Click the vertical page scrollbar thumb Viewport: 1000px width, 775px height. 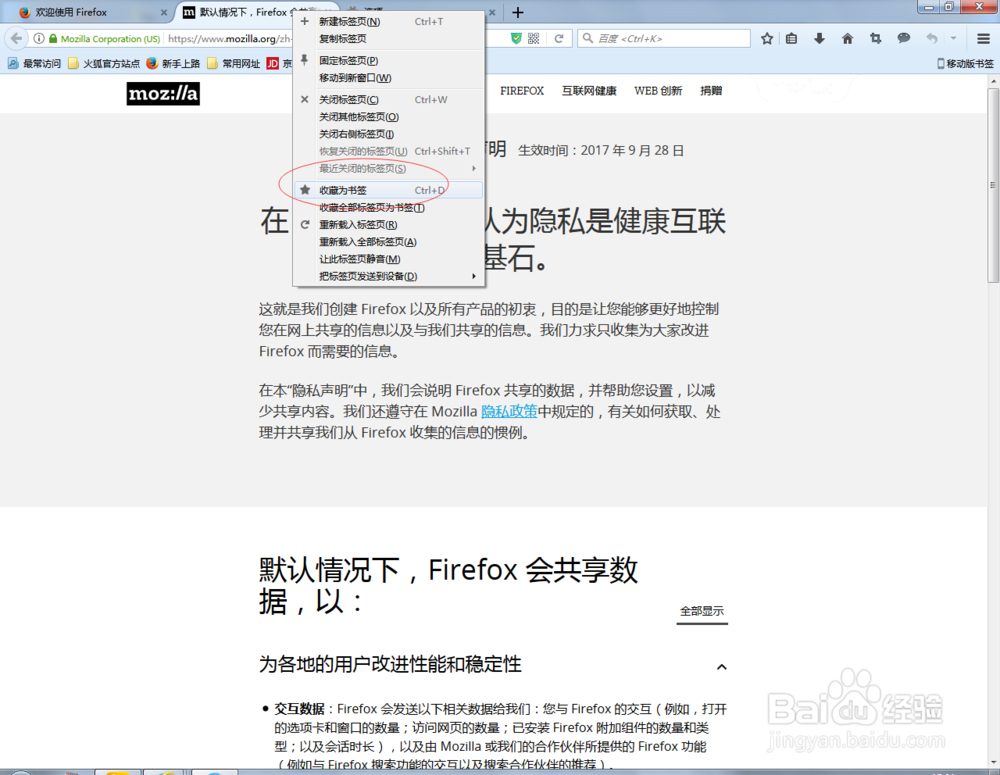click(x=993, y=185)
